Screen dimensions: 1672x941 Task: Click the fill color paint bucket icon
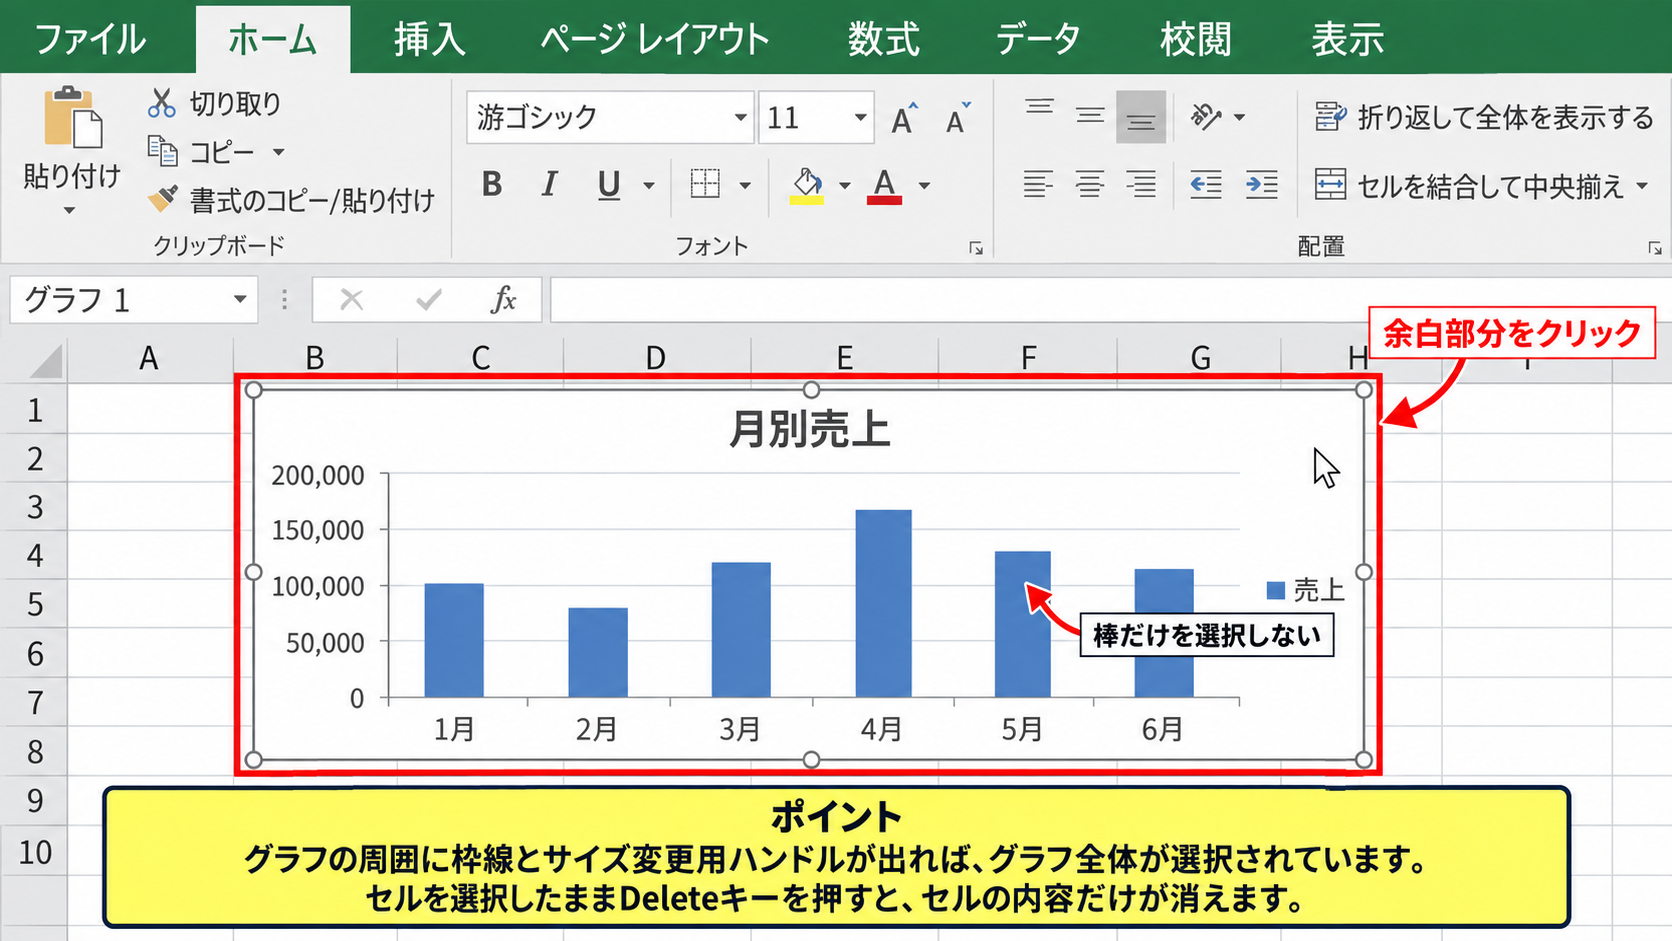point(807,185)
